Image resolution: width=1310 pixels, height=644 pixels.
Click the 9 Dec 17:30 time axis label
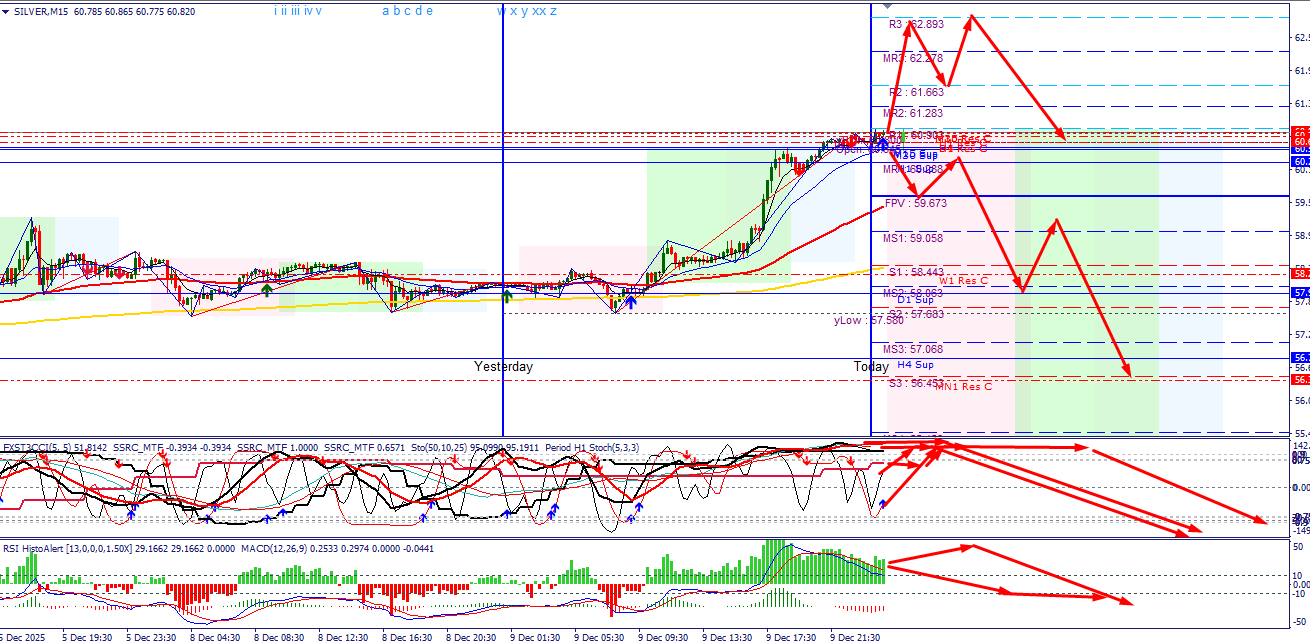[x=791, y=636]
